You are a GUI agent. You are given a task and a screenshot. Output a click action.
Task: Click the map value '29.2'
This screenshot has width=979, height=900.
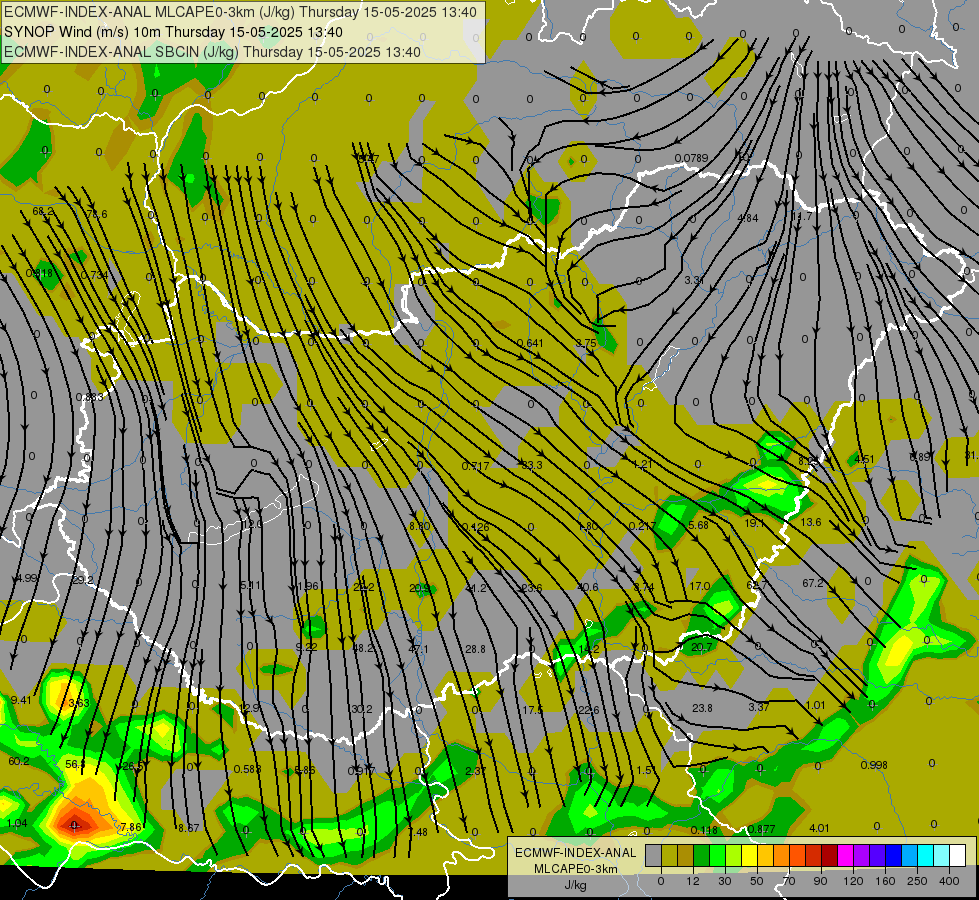(x=82, y=580)
